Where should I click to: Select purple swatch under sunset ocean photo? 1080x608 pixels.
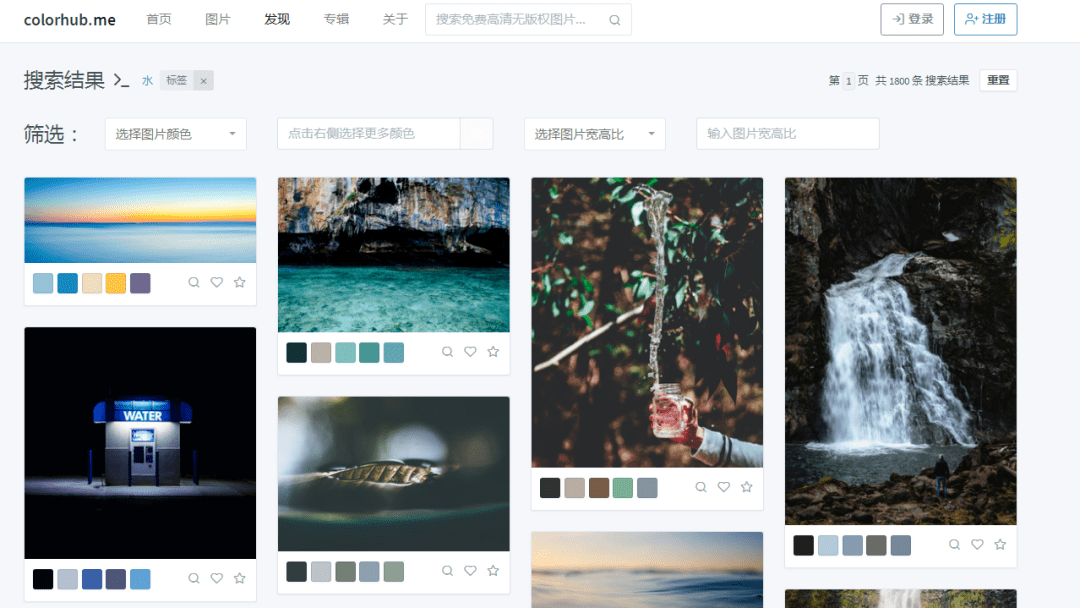pyautogui.click(x=141, y=283)
